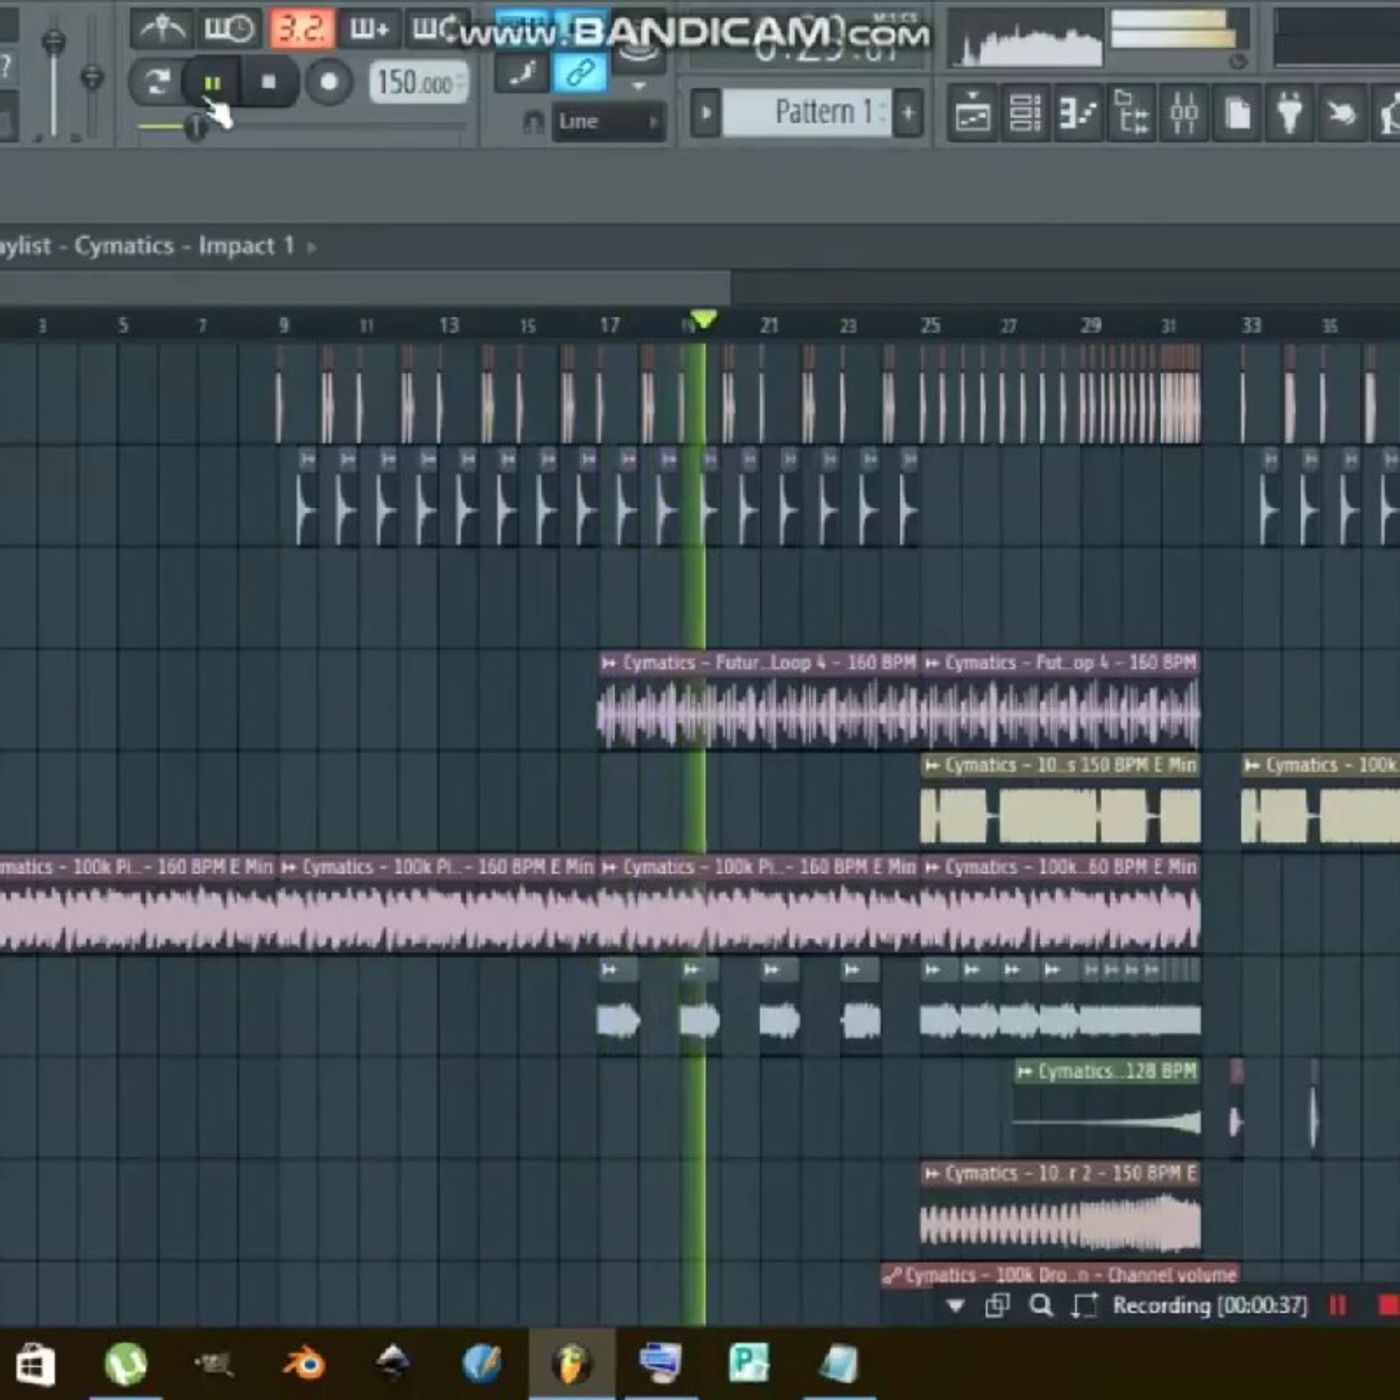Click the arrow after Impact 1 in playlist title
Image resolution: width=1400 pixels, height=1400 pixels.
tap(311, 246)
